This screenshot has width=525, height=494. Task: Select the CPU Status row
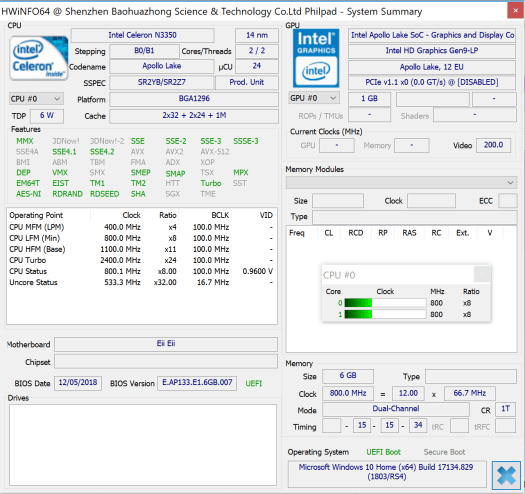pos(141,271)
